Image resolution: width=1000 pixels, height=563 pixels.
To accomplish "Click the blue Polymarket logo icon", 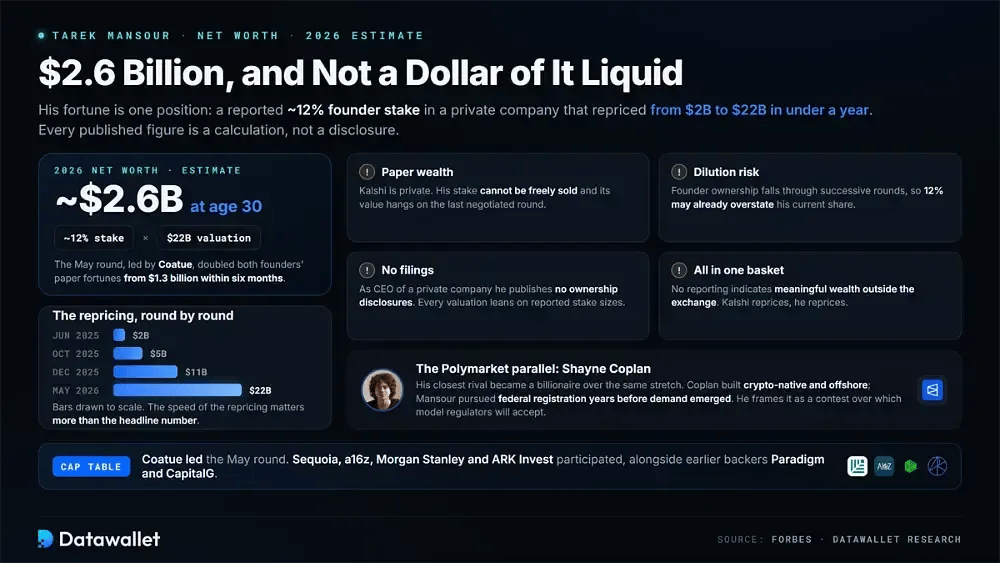I will [x=932, y=390].
